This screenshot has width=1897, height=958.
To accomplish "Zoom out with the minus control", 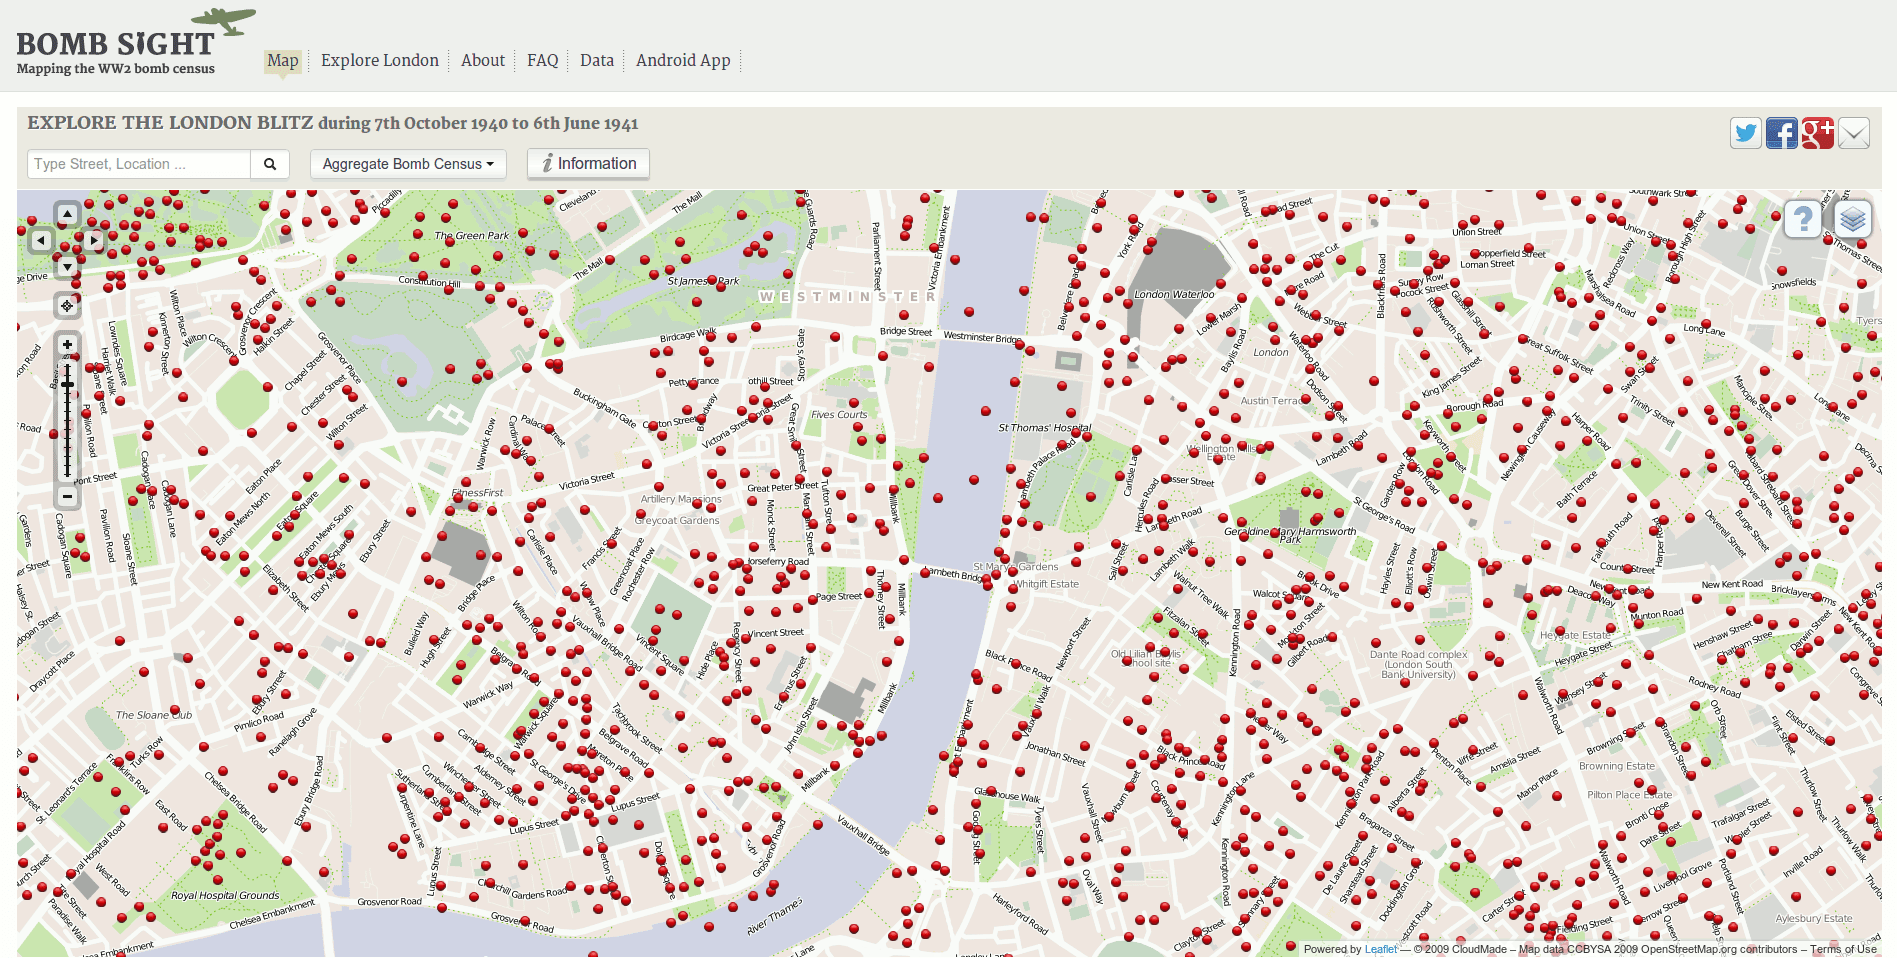I will point(67,496).
